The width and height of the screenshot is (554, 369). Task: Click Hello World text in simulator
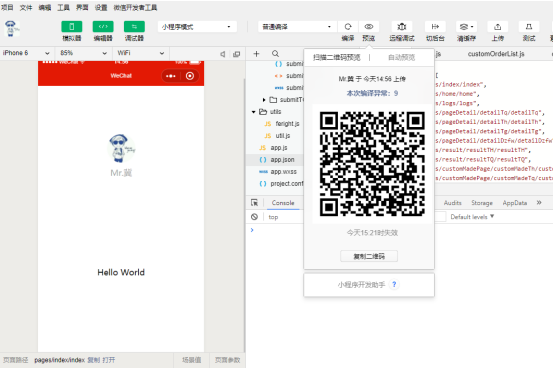pos(121,273)
